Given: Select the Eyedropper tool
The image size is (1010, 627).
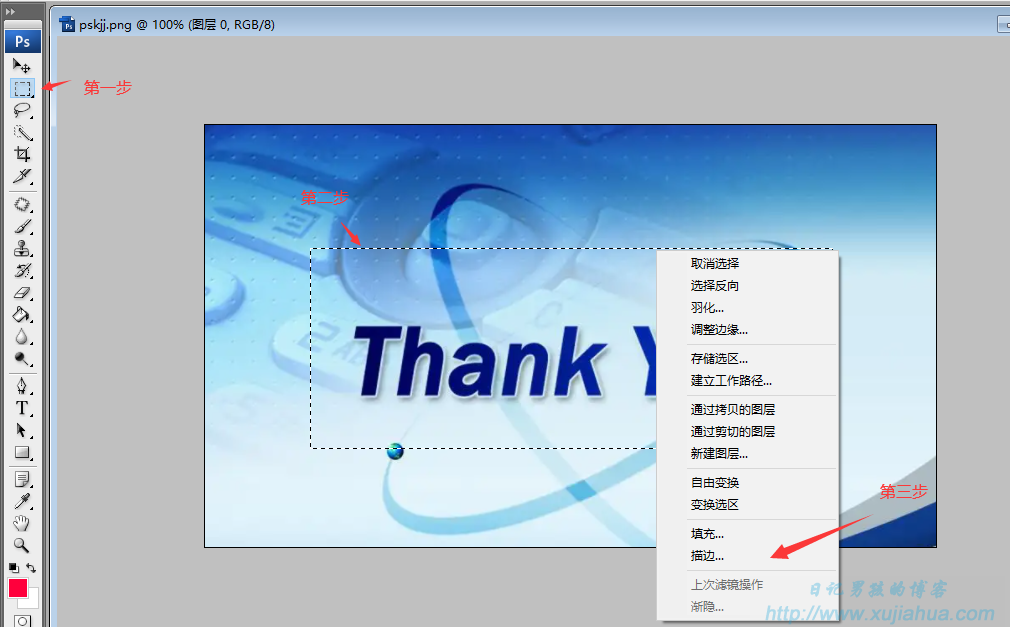Looking at the screenshot, I should coord(22,501).
